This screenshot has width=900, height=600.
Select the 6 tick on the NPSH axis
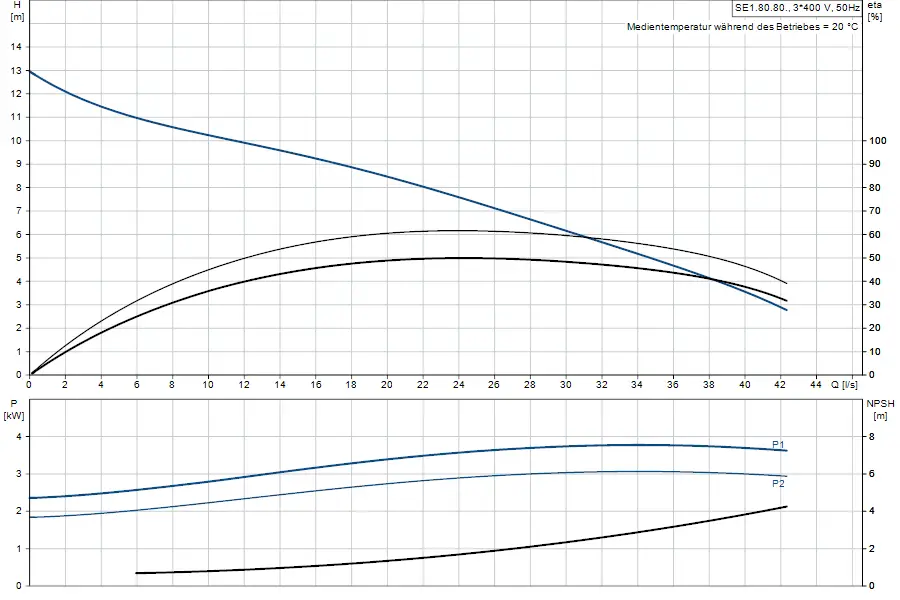pos(872,474)
